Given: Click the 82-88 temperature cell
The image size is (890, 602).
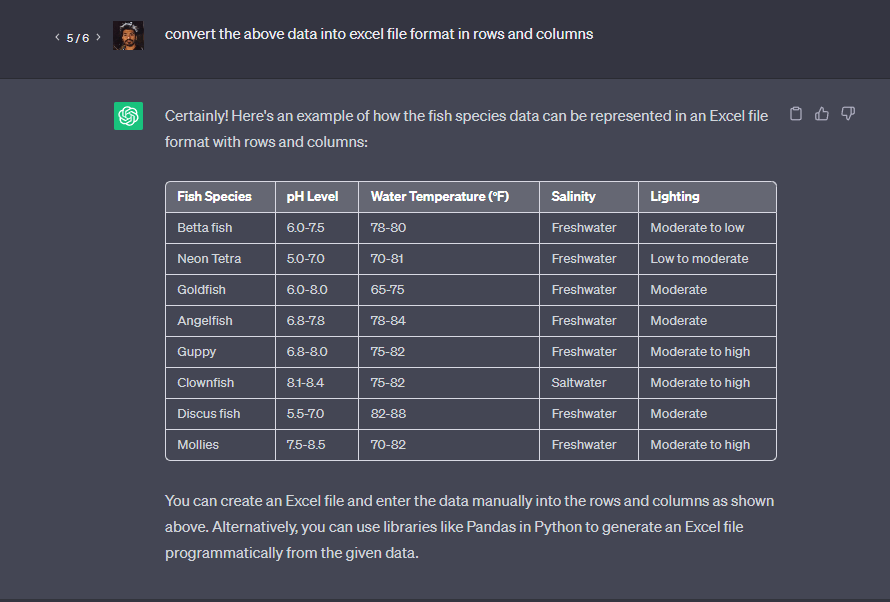Looking at the screenshot, I should 449,414.
